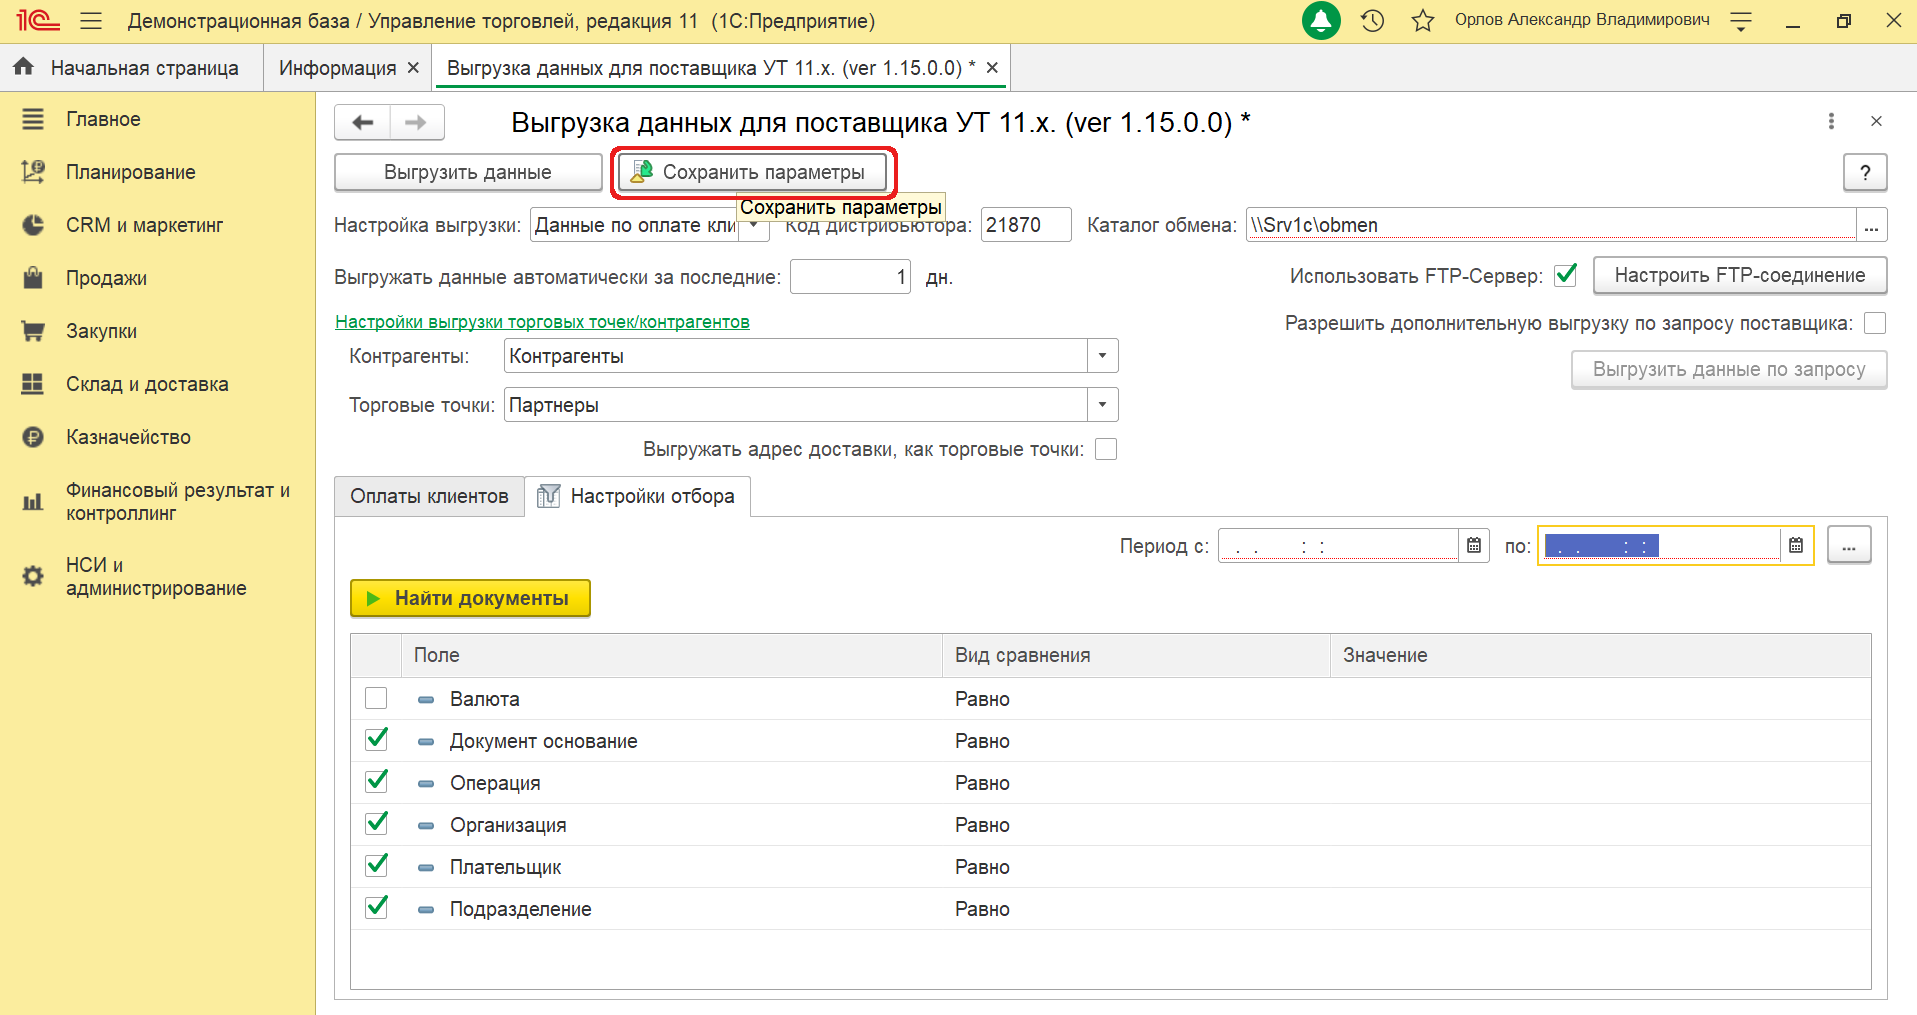This screenshot has width=1917, height=1015.
Task: Click Выгрузить данные по запросу button
Action: pos(1729,369)
